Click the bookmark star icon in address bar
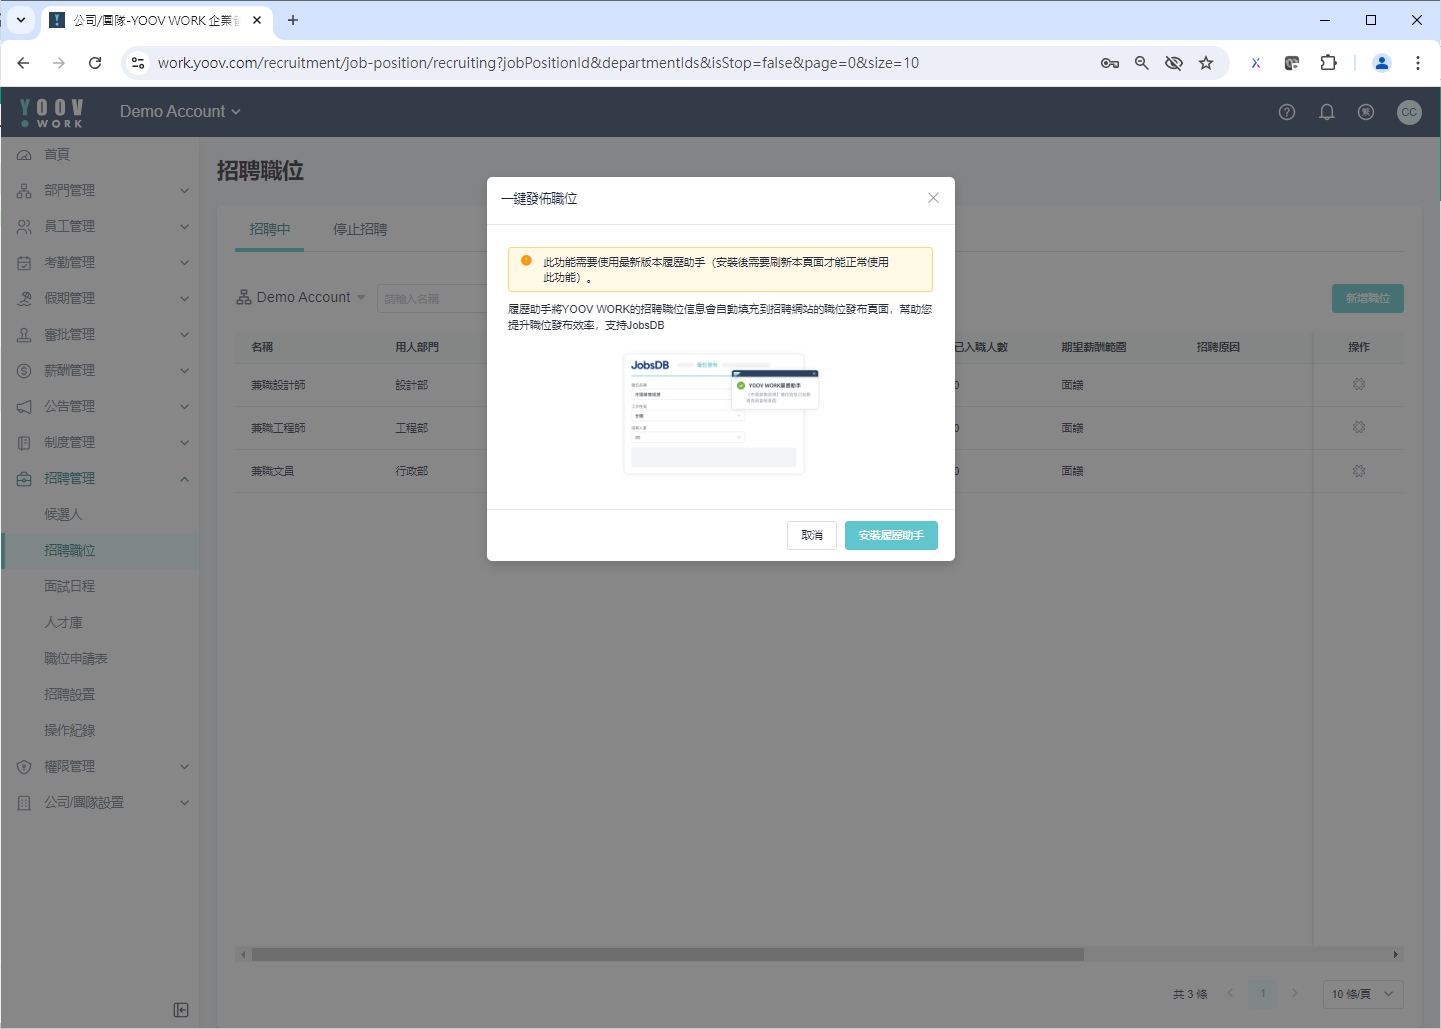 [1206, 63]
